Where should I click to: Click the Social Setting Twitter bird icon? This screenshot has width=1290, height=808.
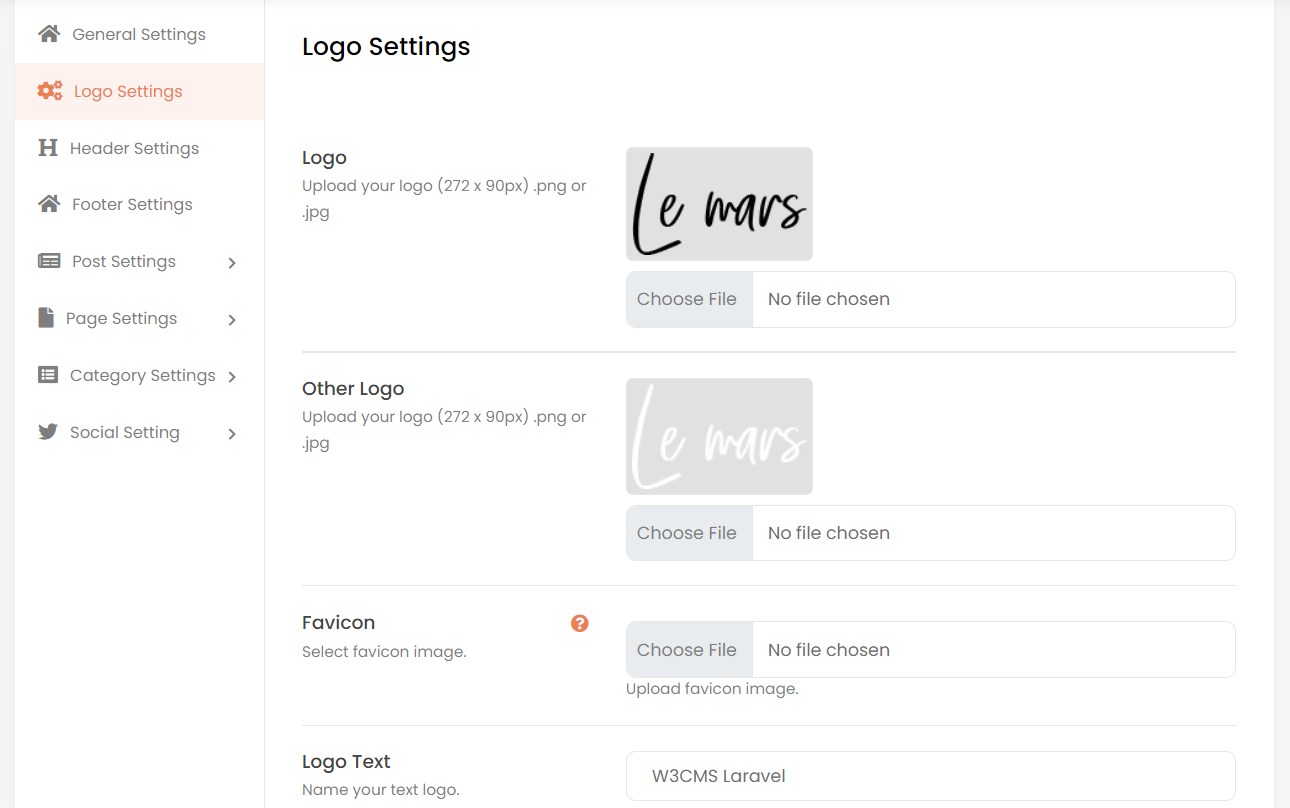tap(48, 432)
